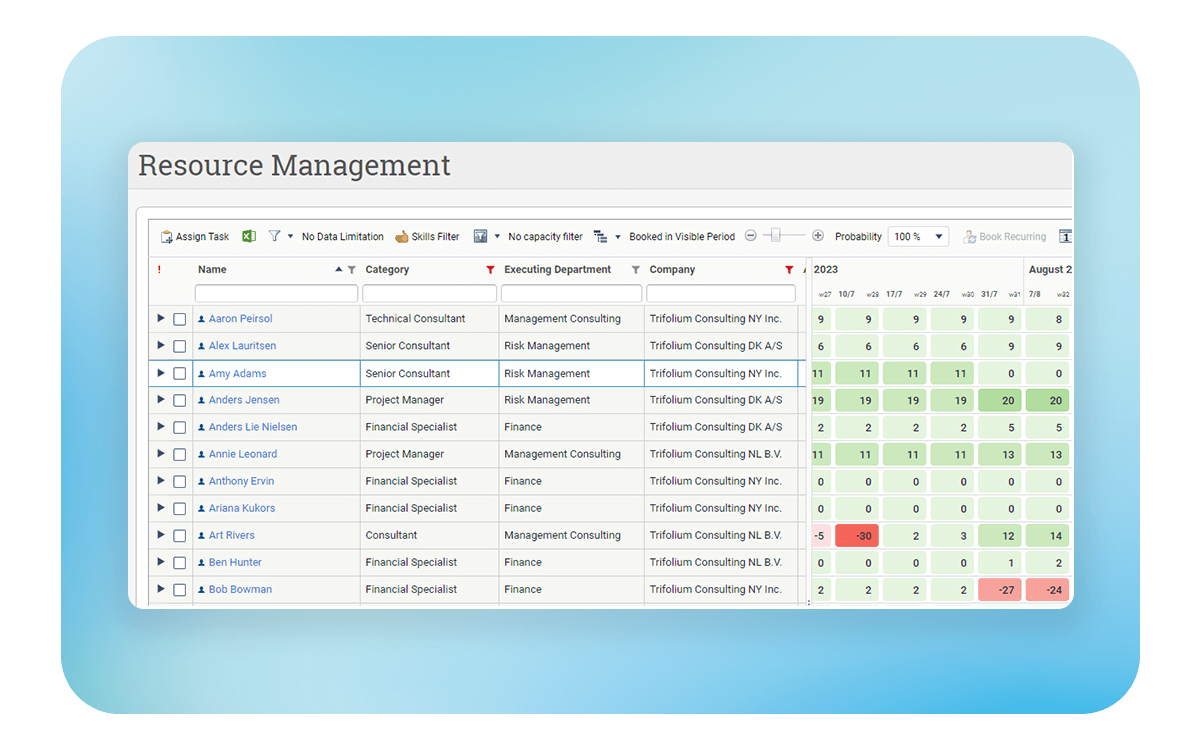Click the Name column filter text field
Image resolution: width=1200 pixels, height=750 pixels.
pyautogui.click(x=276, y=294)
